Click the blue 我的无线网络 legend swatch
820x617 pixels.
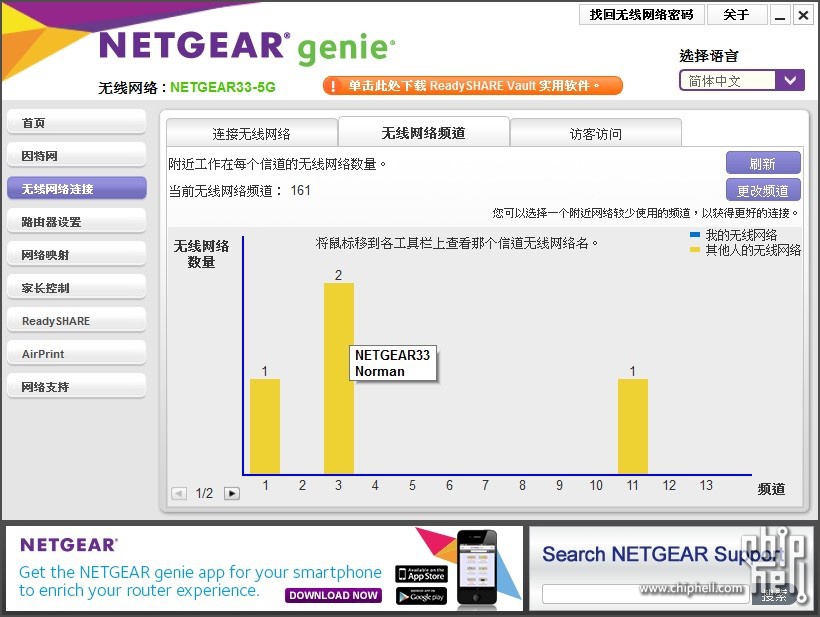(x=695, y=235)
